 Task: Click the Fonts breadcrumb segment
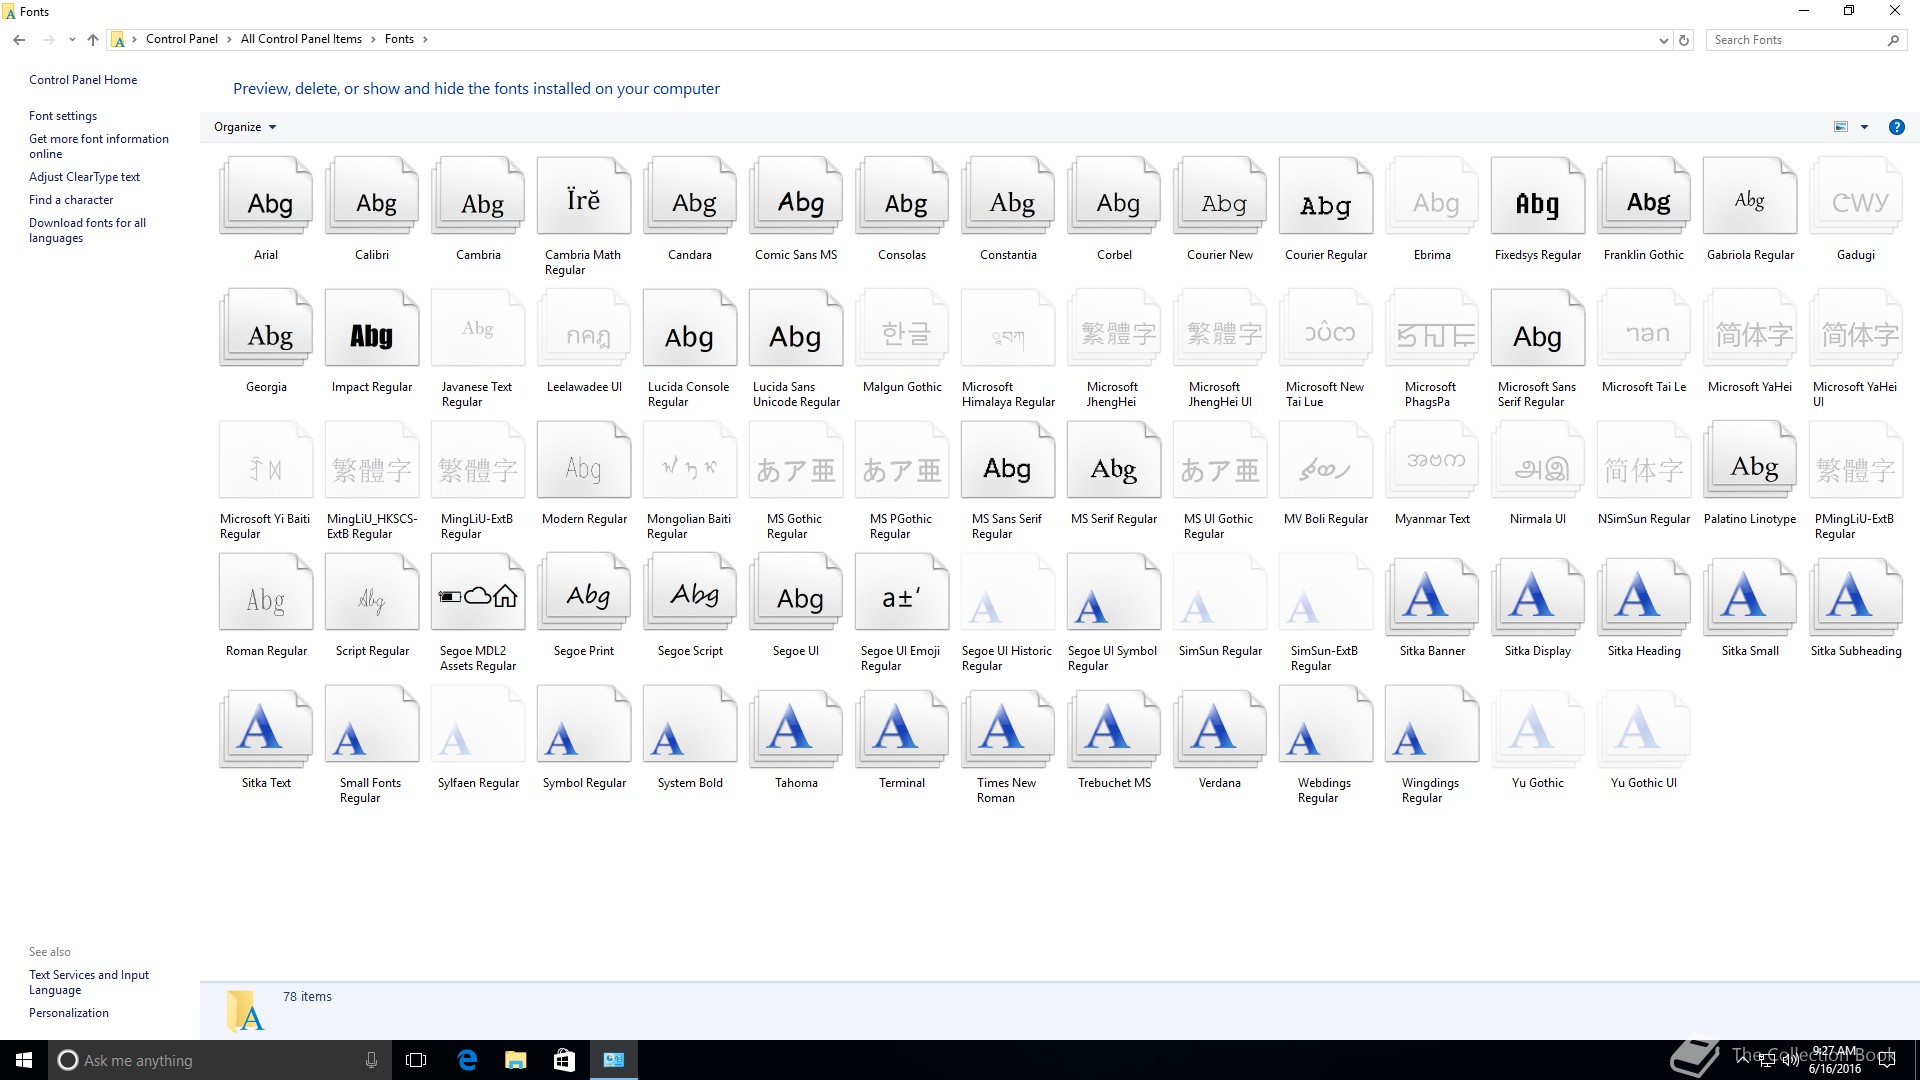(x=399, y=39)
